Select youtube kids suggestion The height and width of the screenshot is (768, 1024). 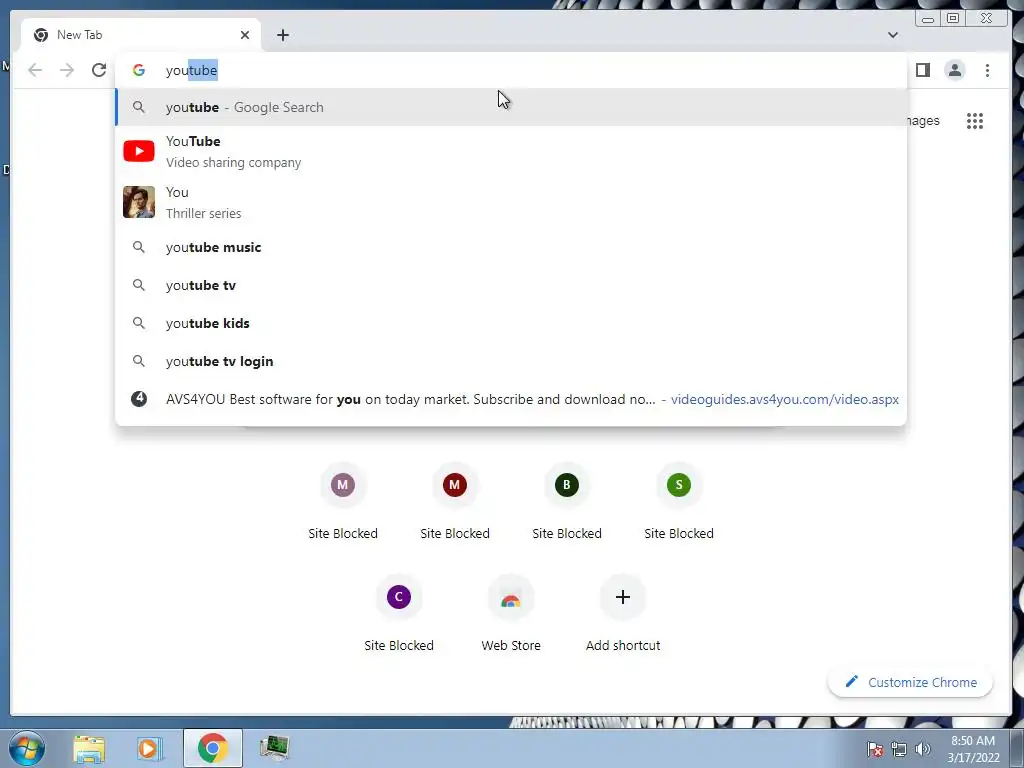coord(511,323)
